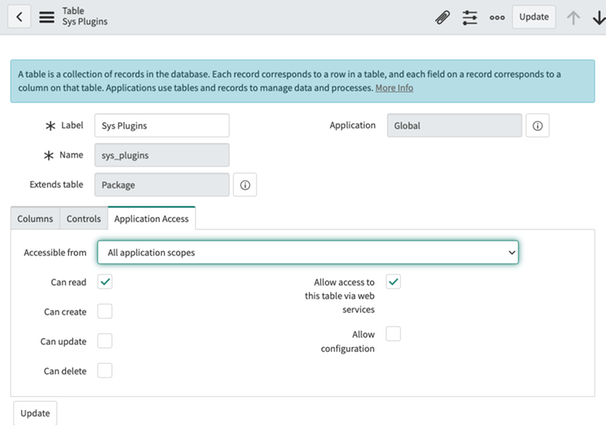Click info icon next to Extends table
The width and height of the screenshot is (606, 425).
click(x=245, y=185)
